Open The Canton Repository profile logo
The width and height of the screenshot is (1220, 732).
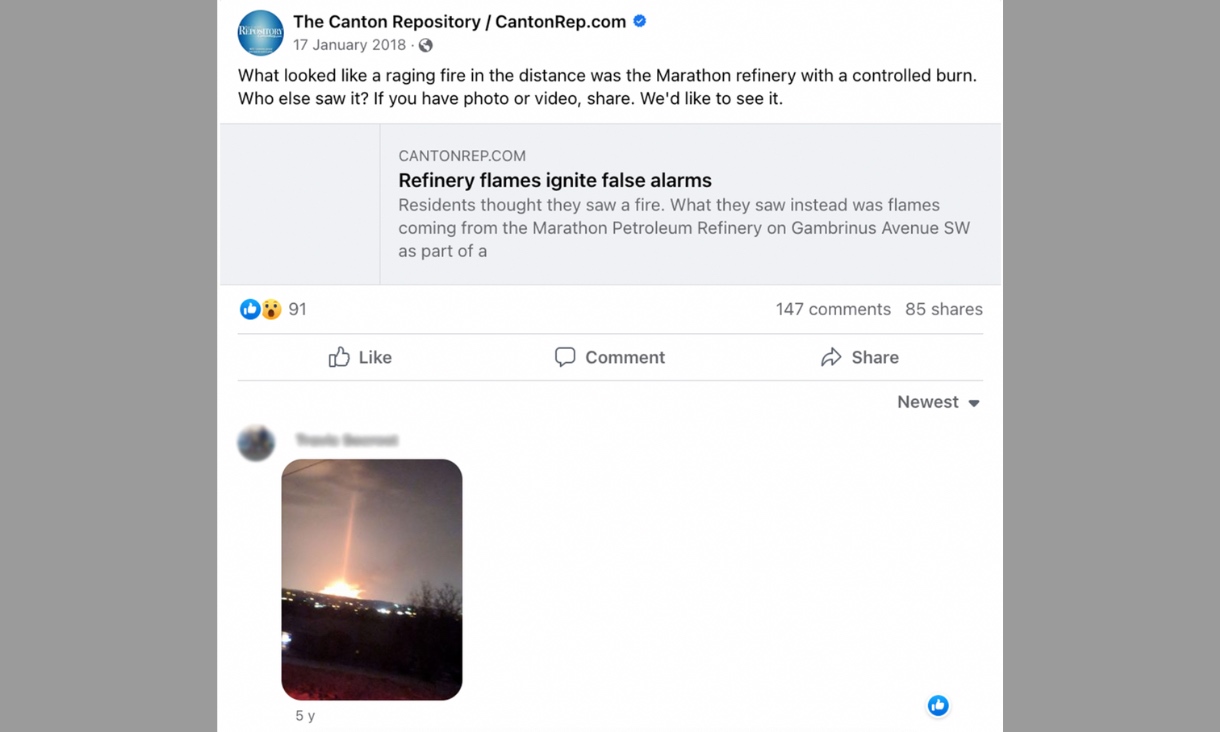pyautogui.click(x=260, y=33)
